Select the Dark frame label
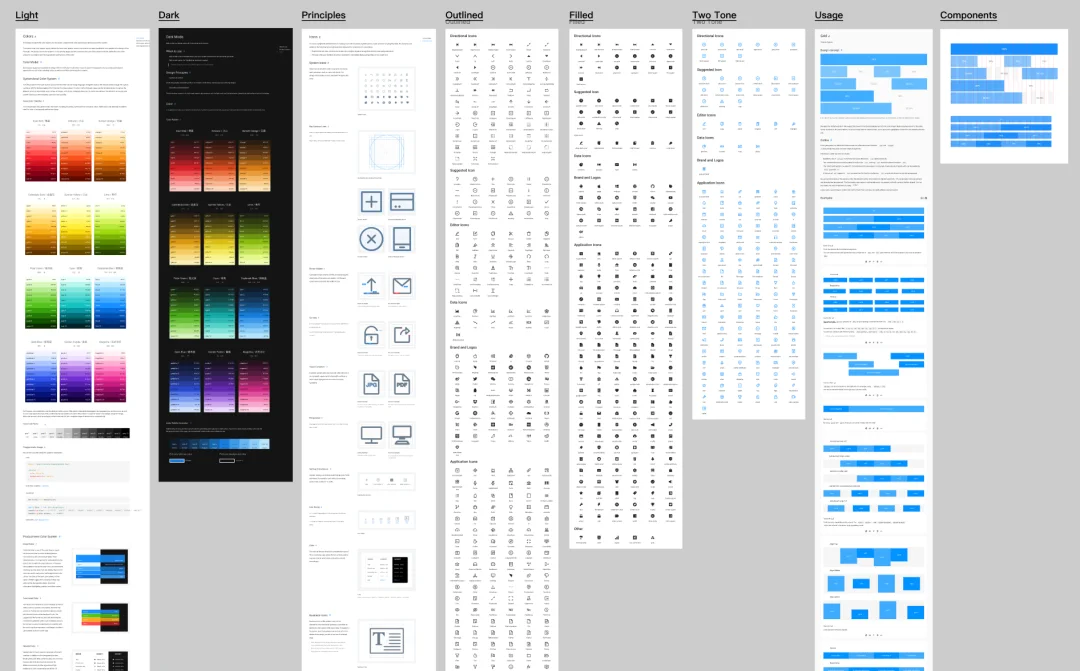 tap(169, 15)
